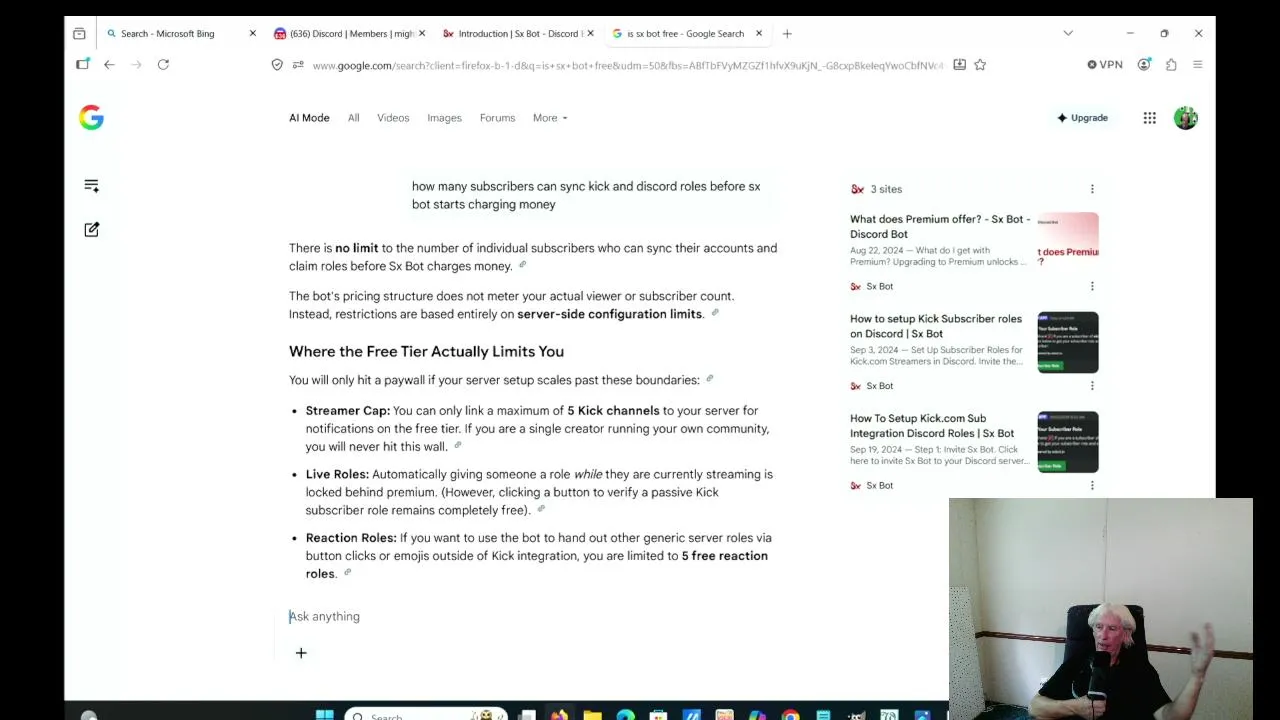
Task: Click the Kick Subscriber roles video thumbnail
Action: coord(1068,343)
